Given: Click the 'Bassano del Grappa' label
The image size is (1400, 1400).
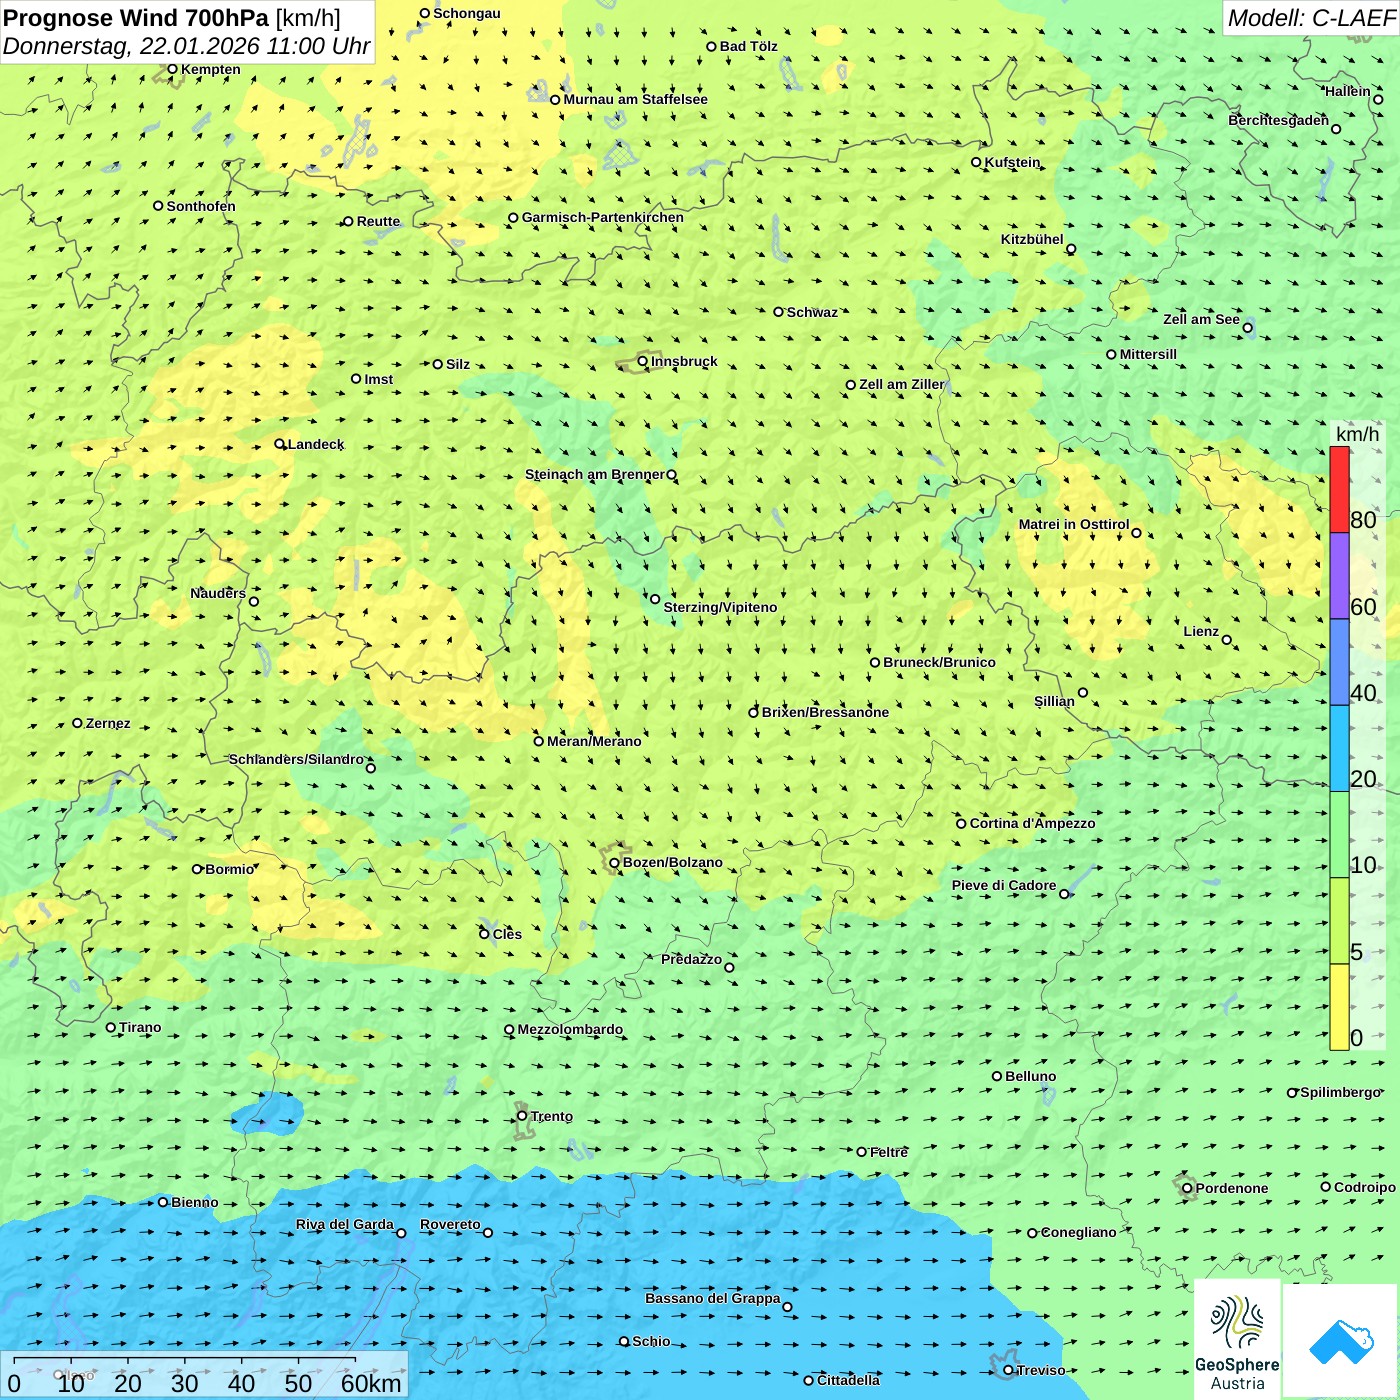Looking at the screenshot, I should coord(712,1298).
